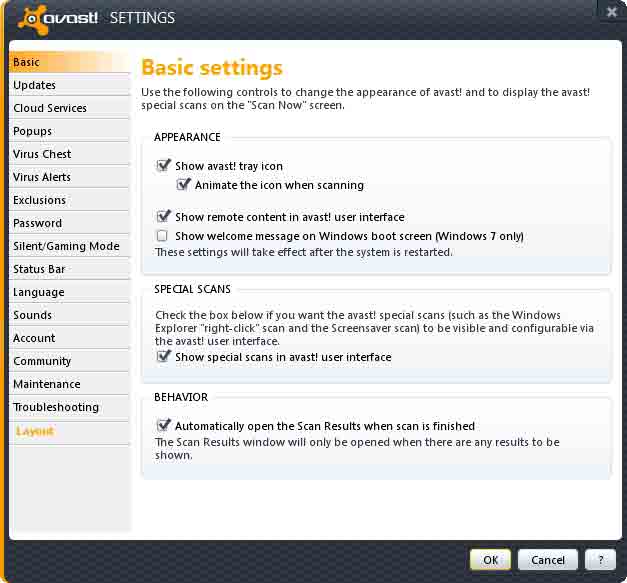The width and height of the screenshot is (627, 583).
Task: Click the Basic settings heading
Action: (x=212, y=68)
